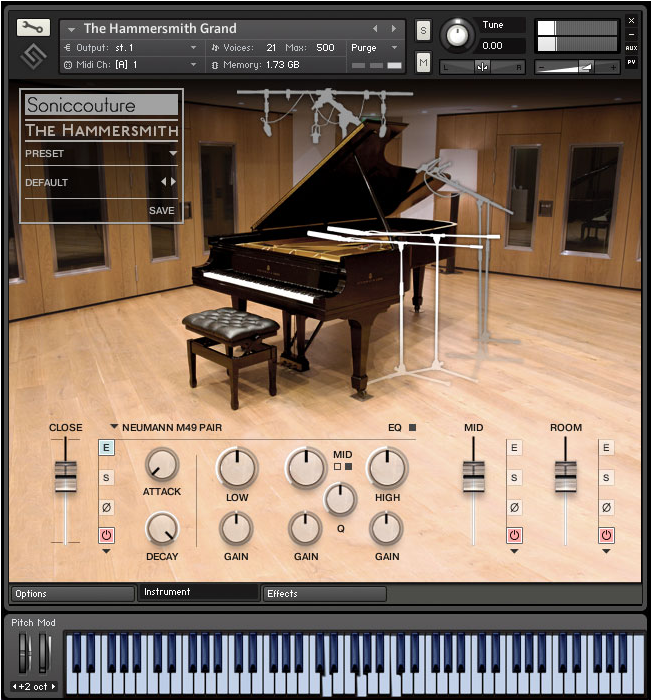The height and width of the screenshot is (700, 651).
Task: Click the EQ HIGH frequency knob
Action: tap(387, 467)
